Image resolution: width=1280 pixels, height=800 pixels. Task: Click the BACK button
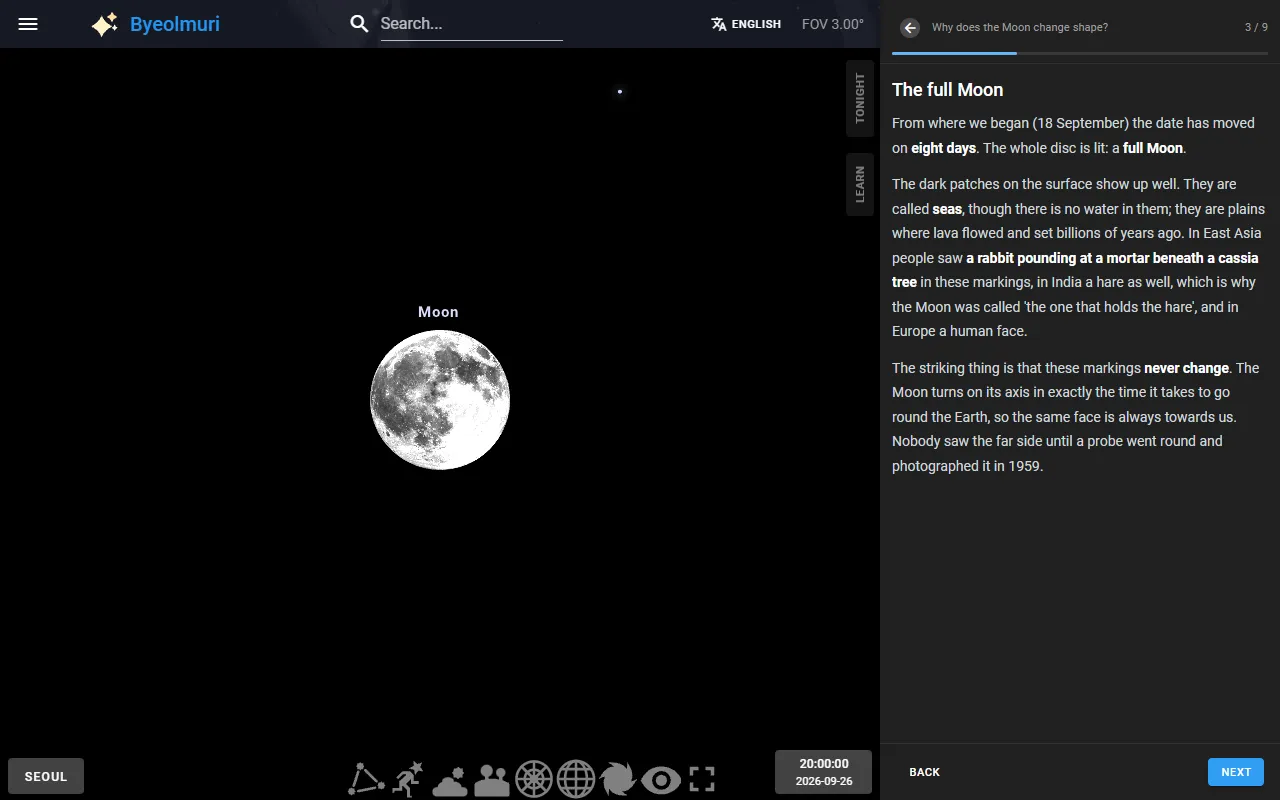[925, 772]
